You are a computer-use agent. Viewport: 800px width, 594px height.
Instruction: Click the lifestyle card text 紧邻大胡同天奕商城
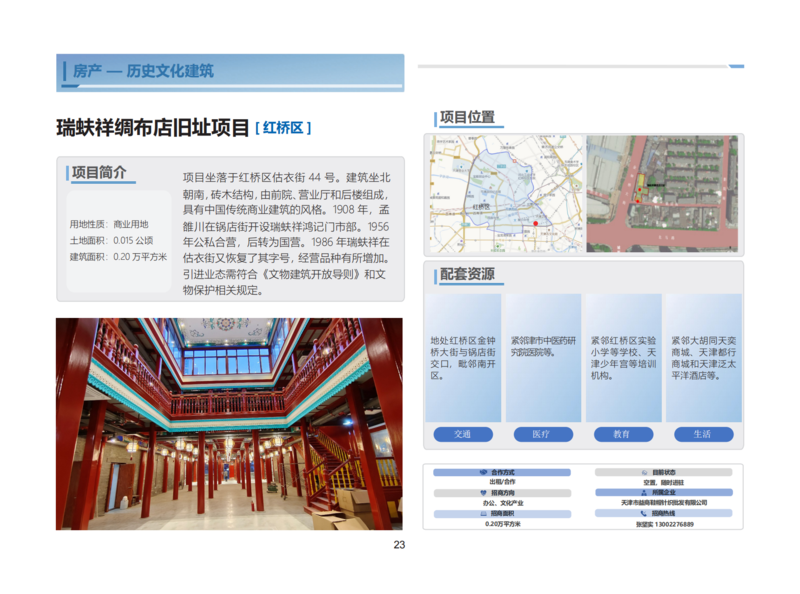(704, 358)
